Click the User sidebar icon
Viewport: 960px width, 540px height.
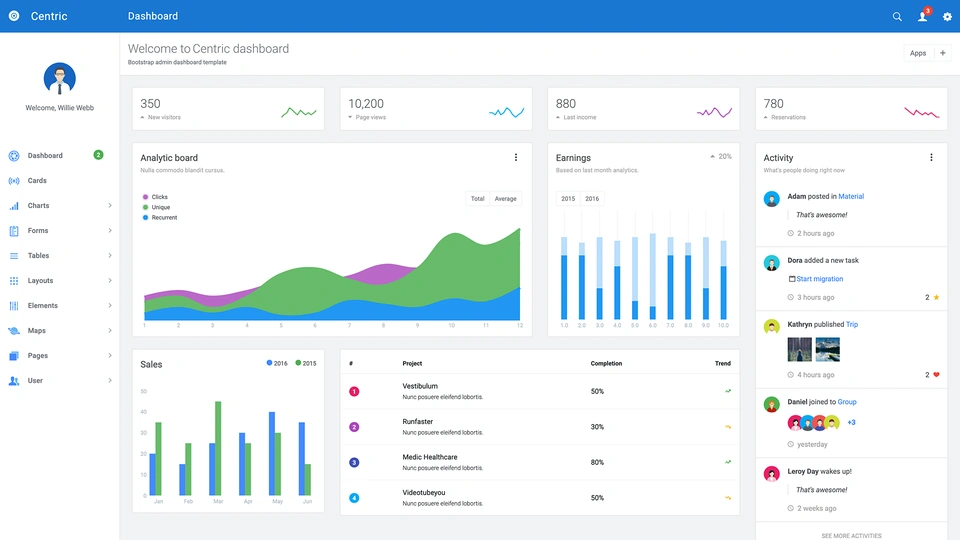[14, 381]
